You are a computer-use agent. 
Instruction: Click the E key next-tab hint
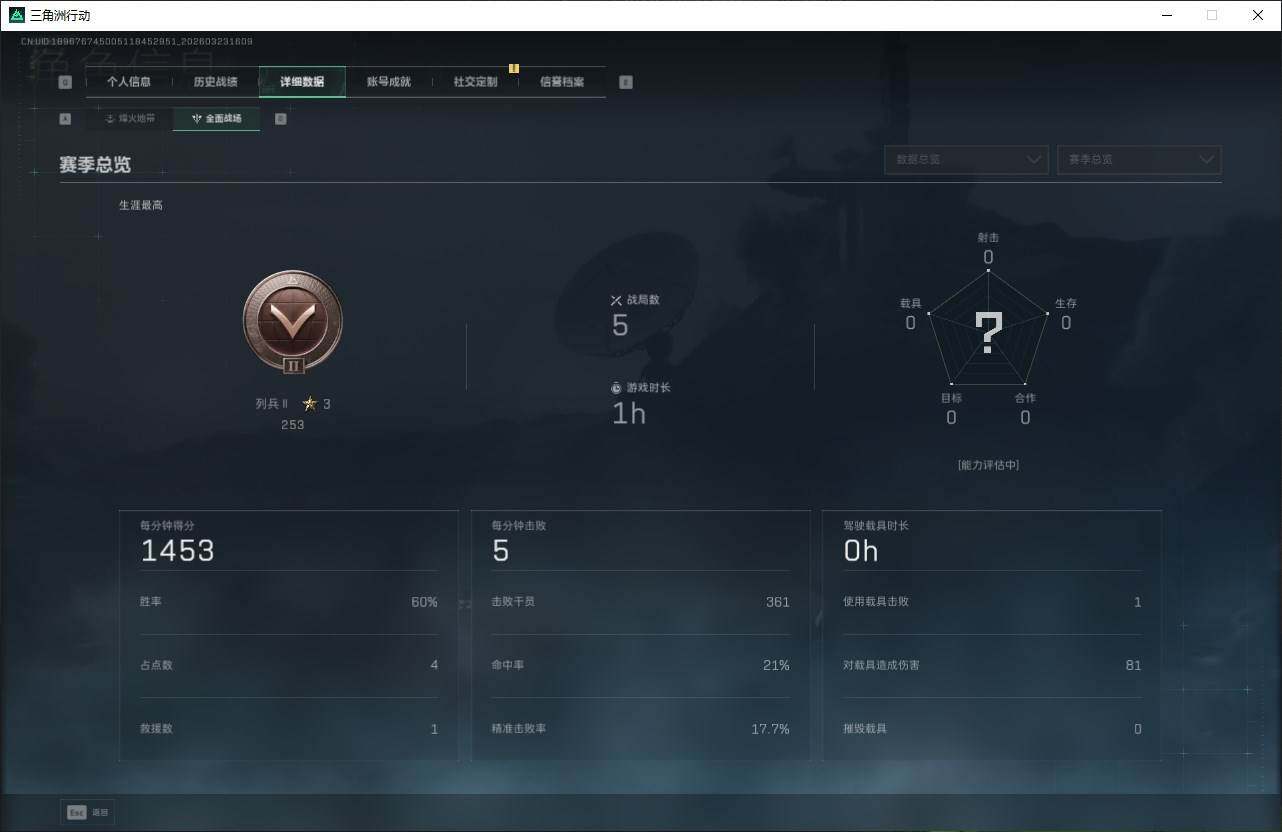pyautogui.click(x=626, y=82)
